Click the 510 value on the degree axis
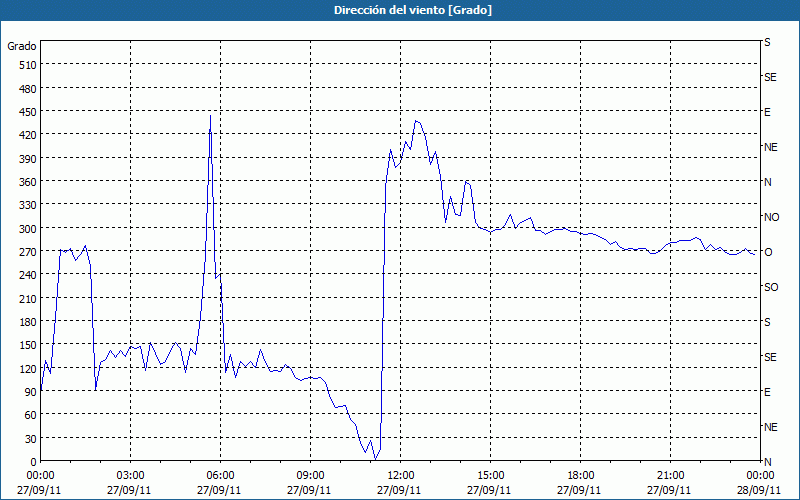Screen dimensions: 800x500 (28, 65)
